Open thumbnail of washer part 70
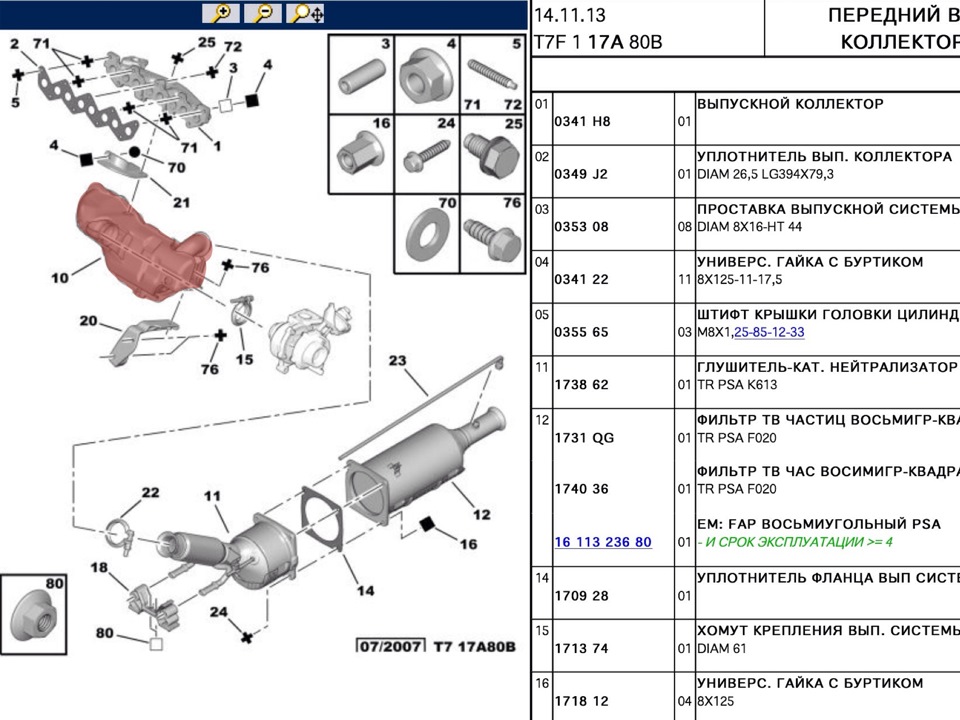This screenshot has height=720, width=960. point(427,233)
